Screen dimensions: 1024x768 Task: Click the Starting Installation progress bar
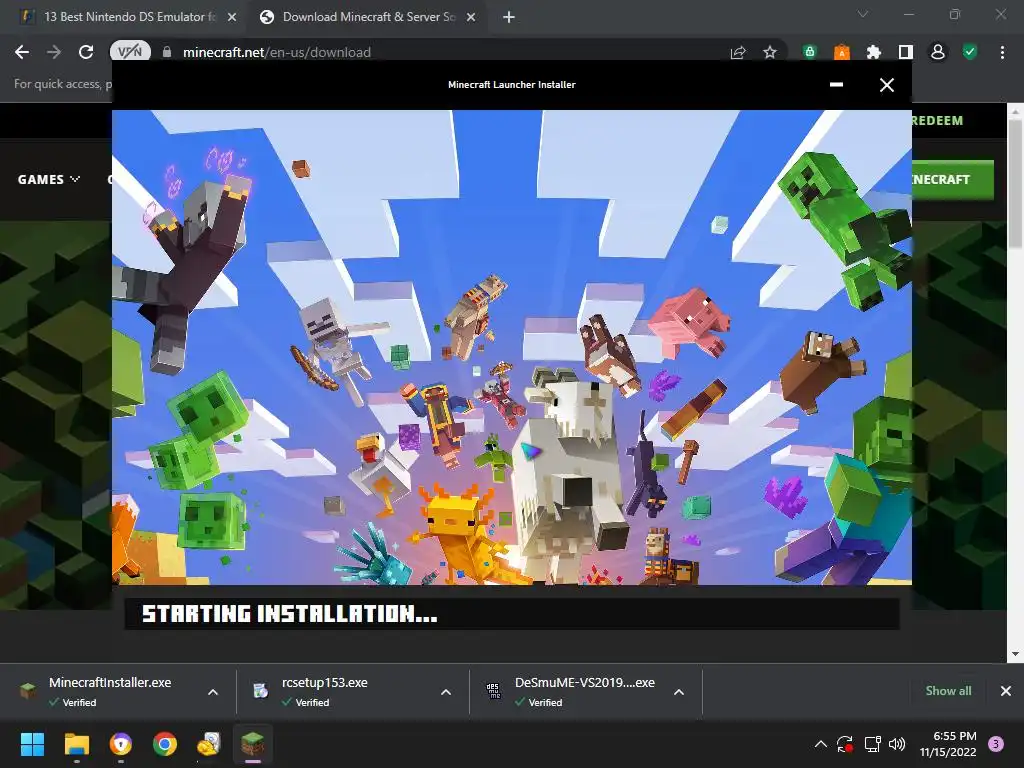[512, 614]
